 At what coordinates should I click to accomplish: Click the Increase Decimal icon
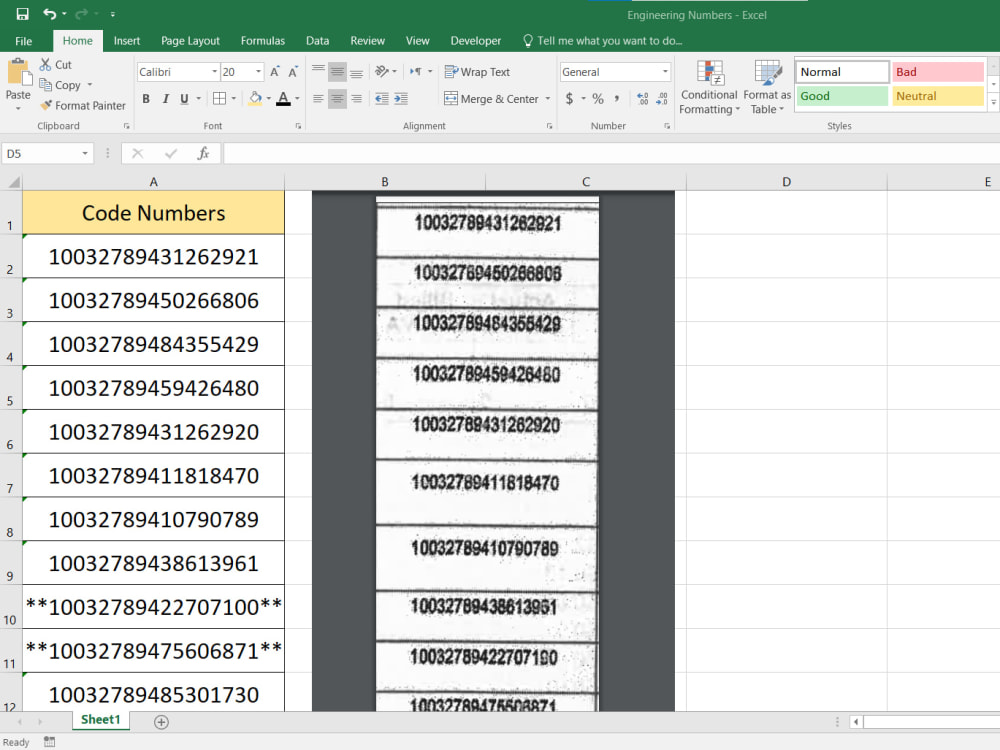tap(643, 98)
